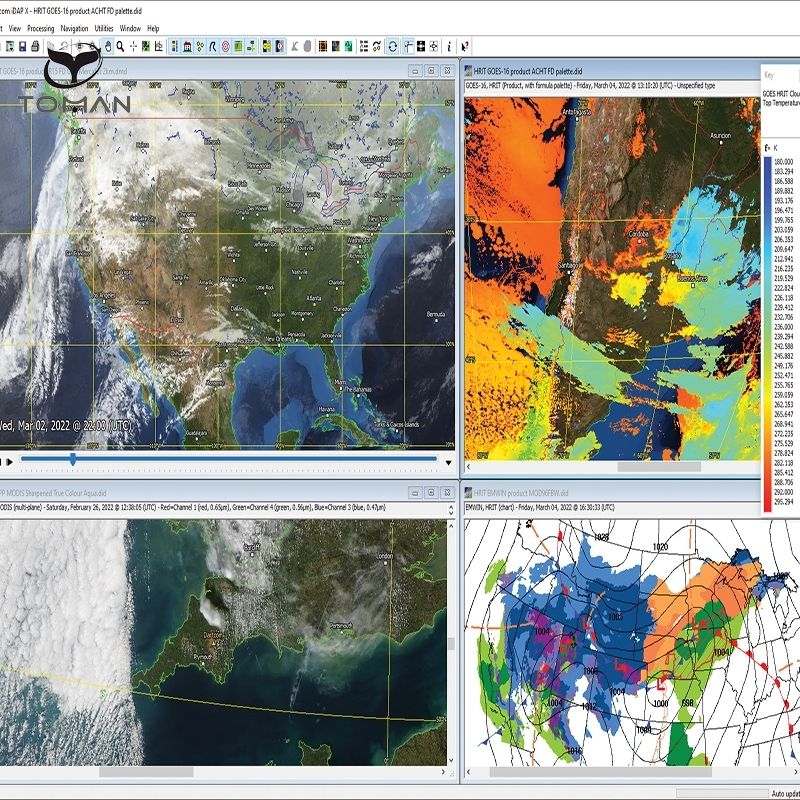Open the Navigation menu
The width and height of the screenshot is (800, 800).
pyautogui.click(x=74, y=29)
